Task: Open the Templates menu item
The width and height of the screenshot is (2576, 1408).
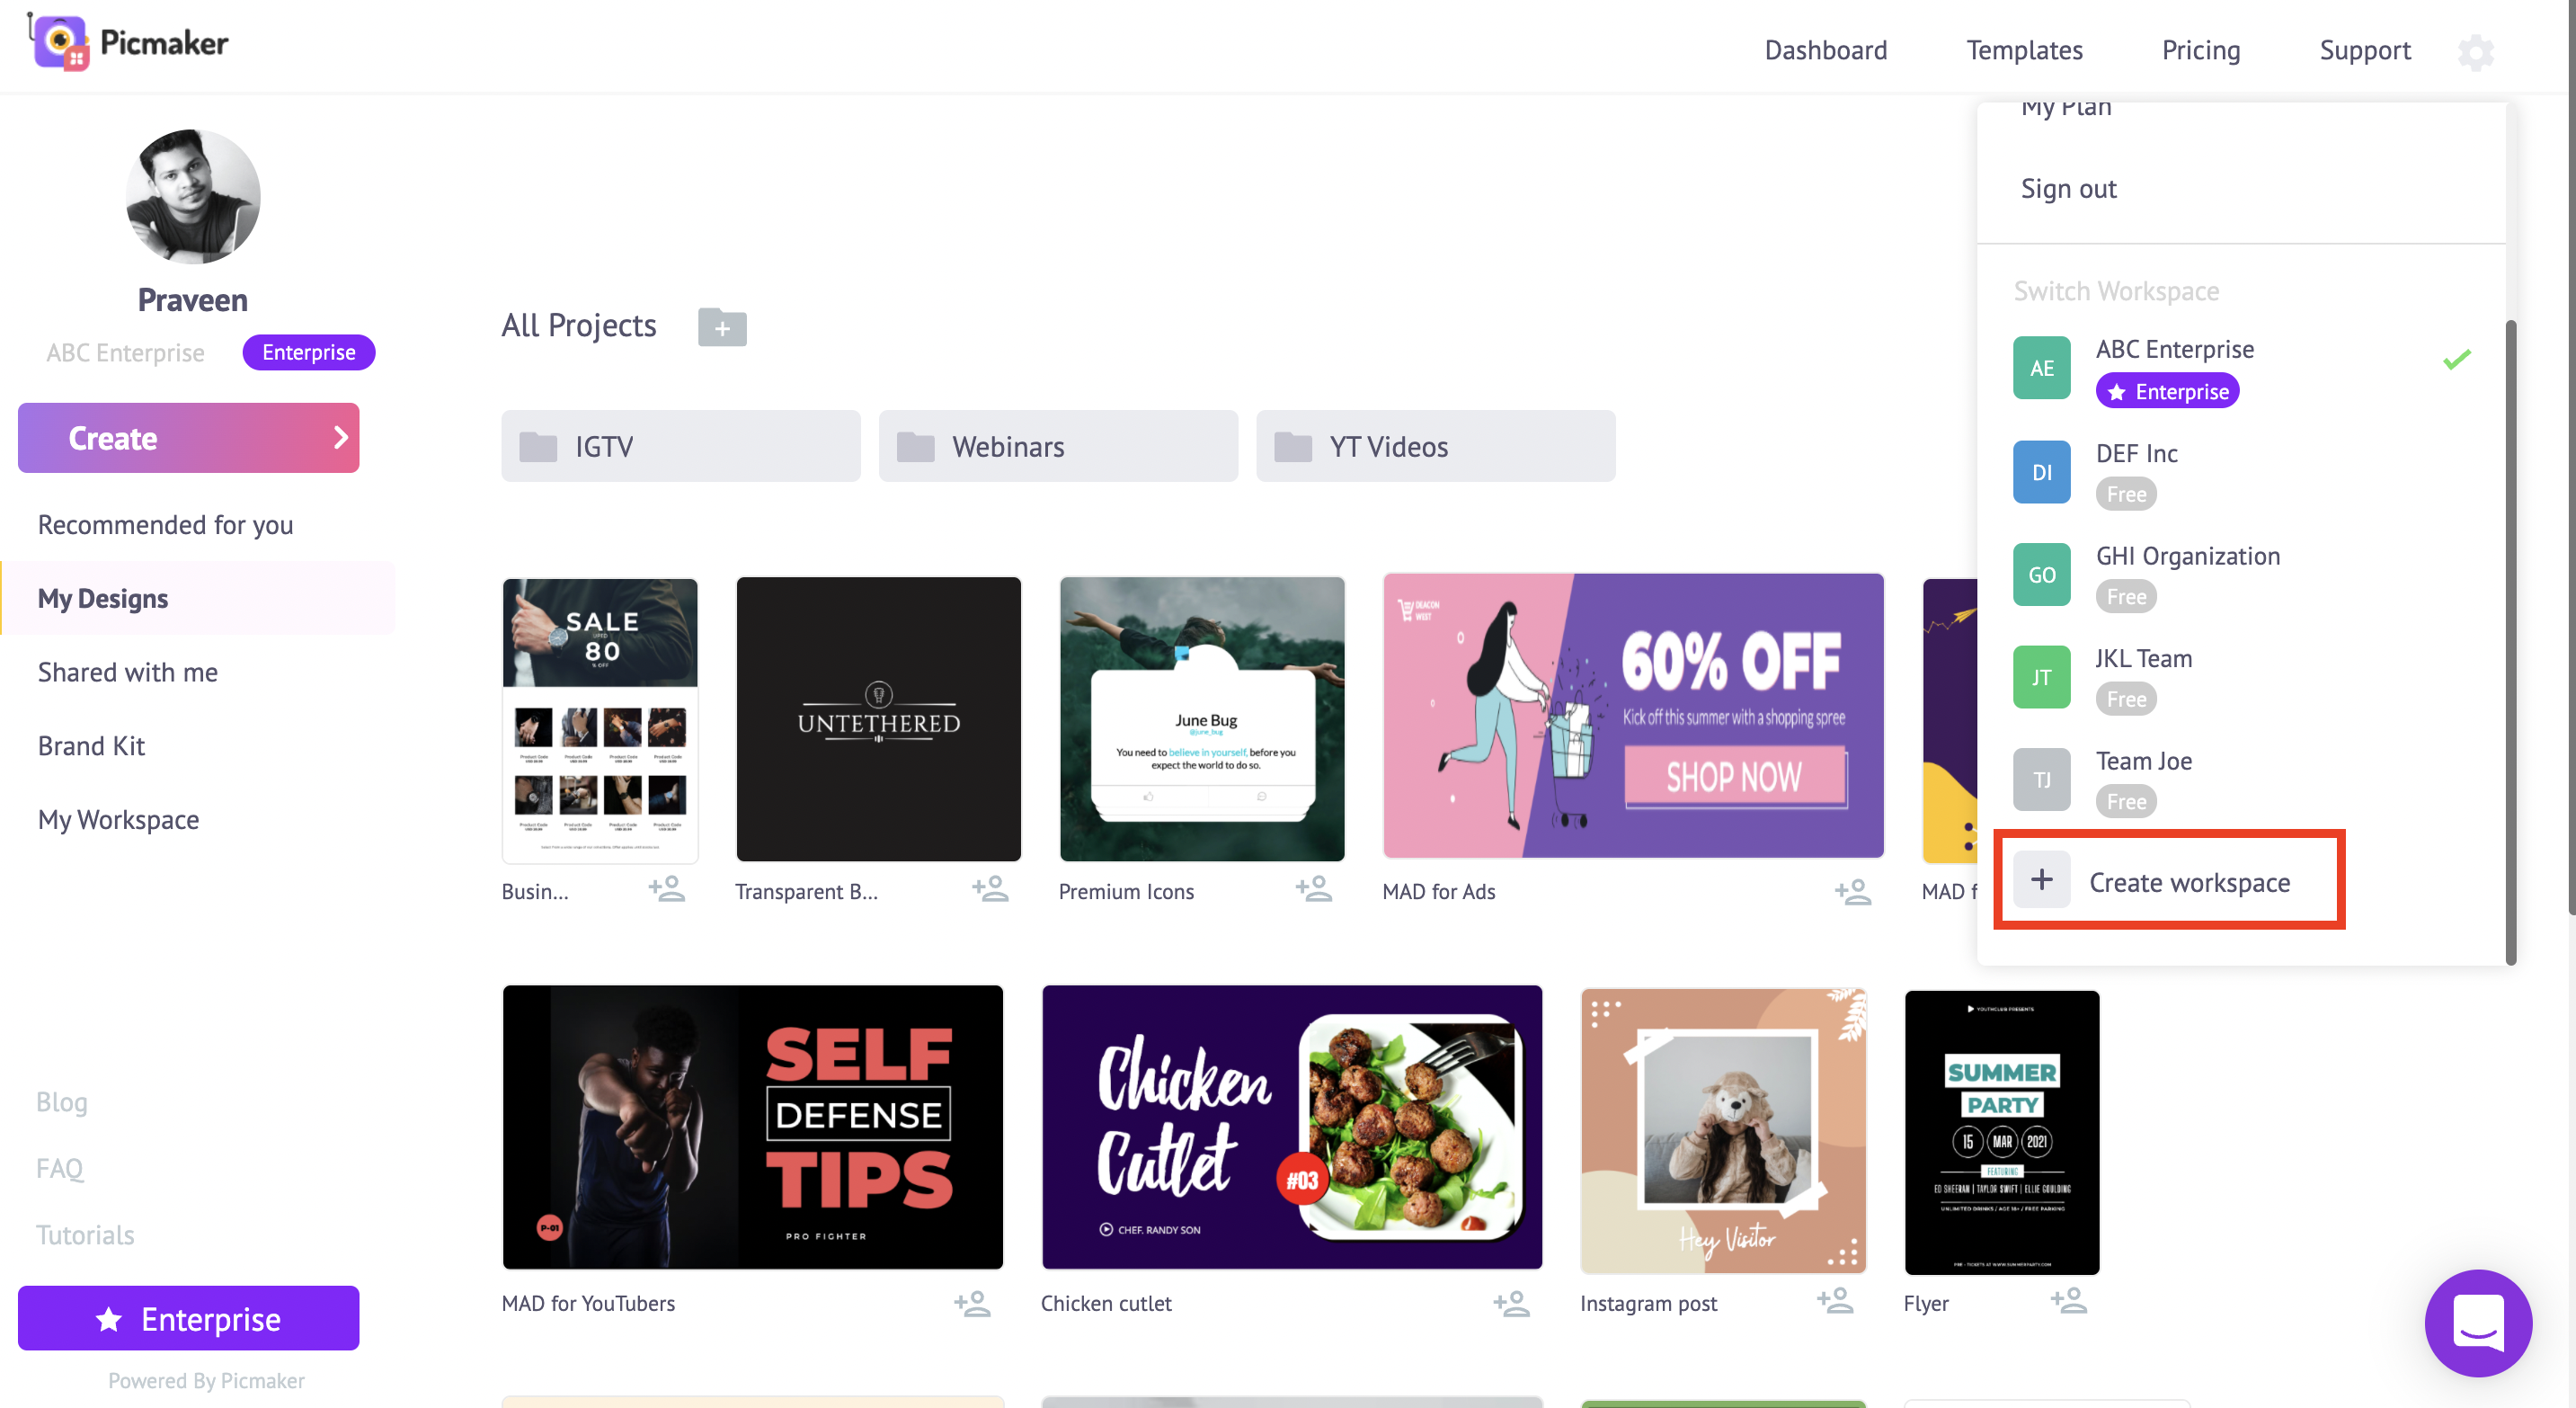Action: click(x=2023, y=47)
